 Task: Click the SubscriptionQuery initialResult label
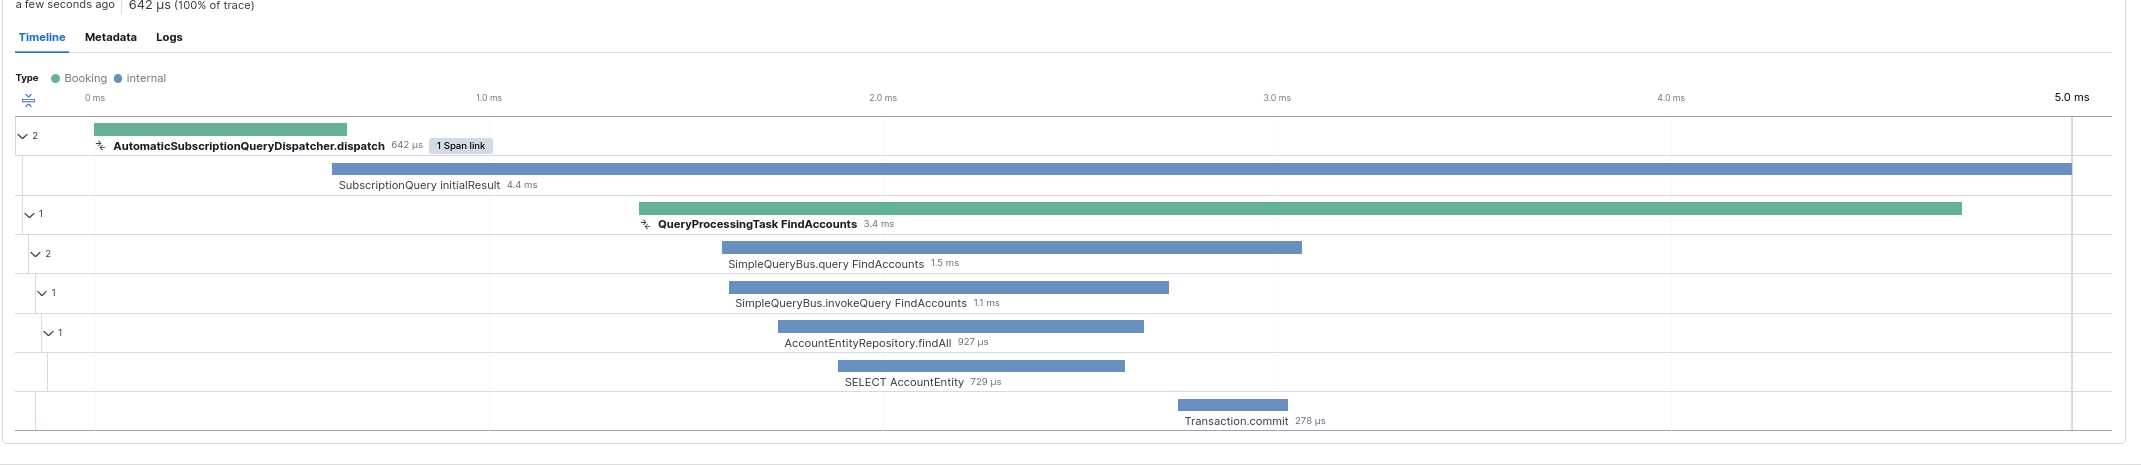pos(419,185)
